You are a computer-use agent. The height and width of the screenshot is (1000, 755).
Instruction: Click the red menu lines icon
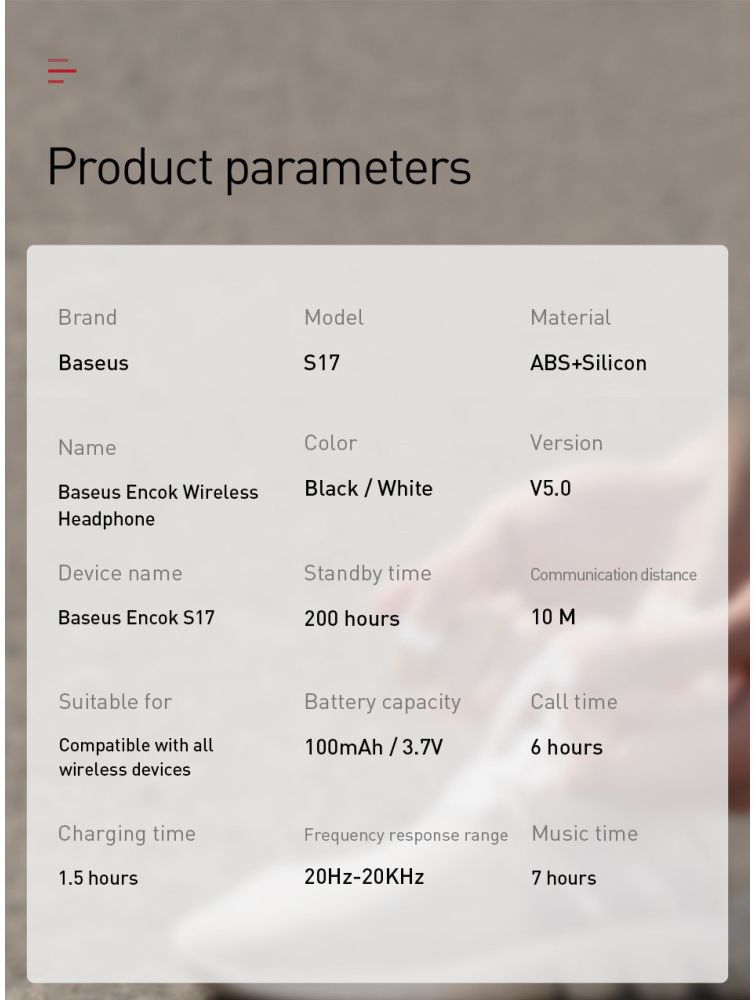62,71
